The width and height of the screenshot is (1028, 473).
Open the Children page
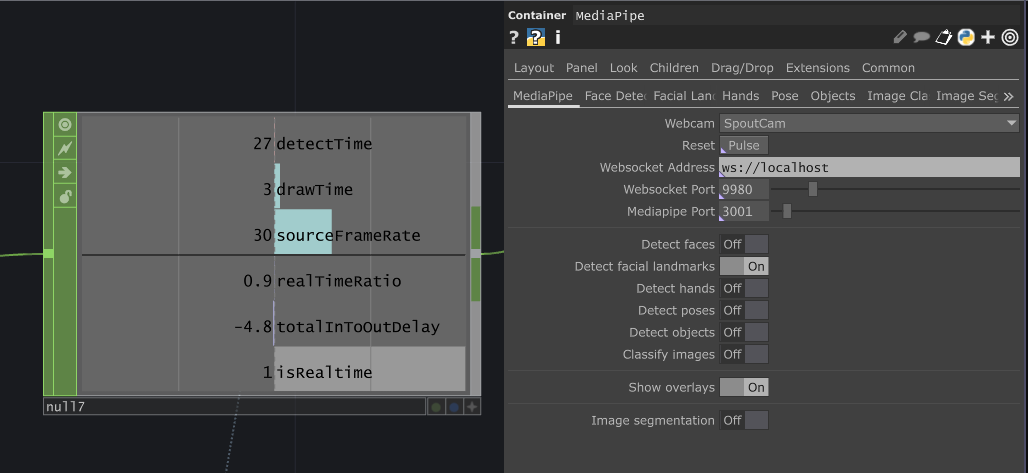tap(674, 68)
